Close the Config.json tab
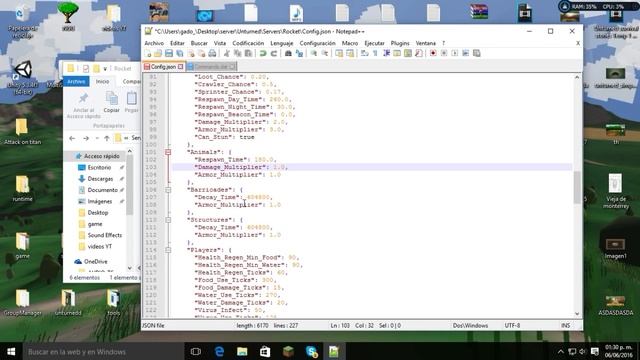Screen dimensions: 640x360 [x=180, y=67]
